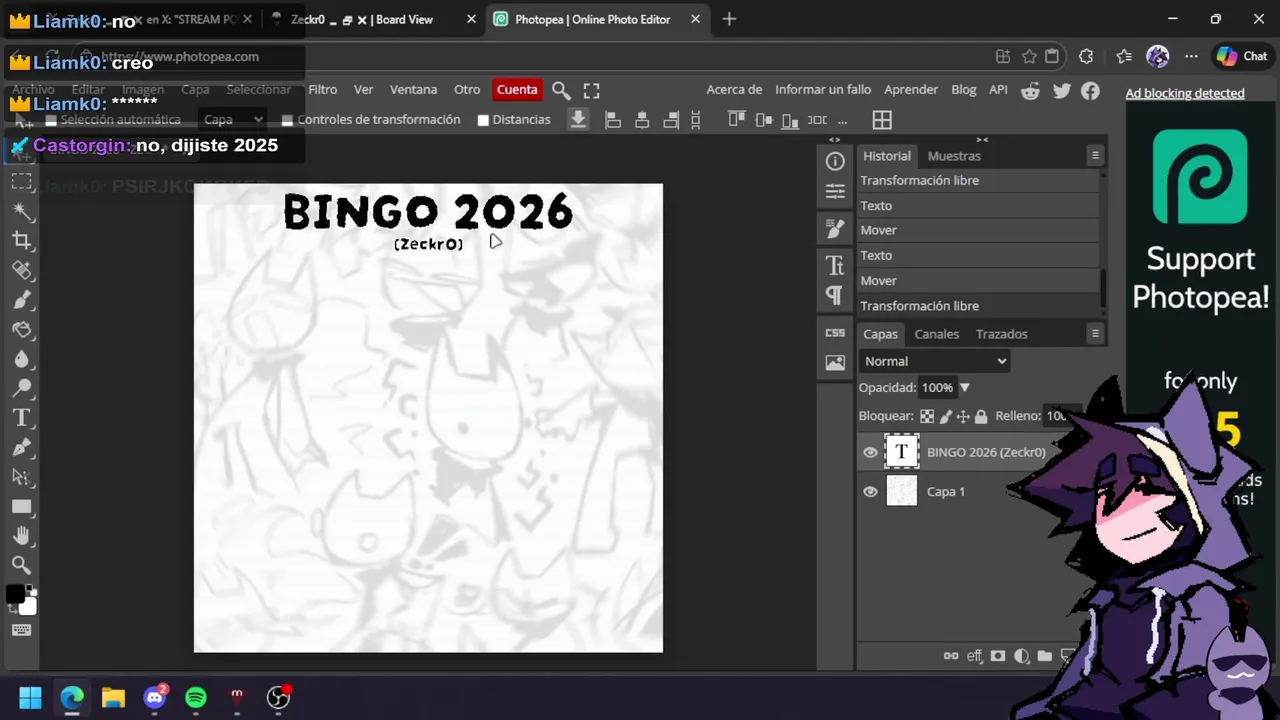Align bottom edges icon
Image resolution: width=1280 pixels, height=720 pixels.
point(790,119)
